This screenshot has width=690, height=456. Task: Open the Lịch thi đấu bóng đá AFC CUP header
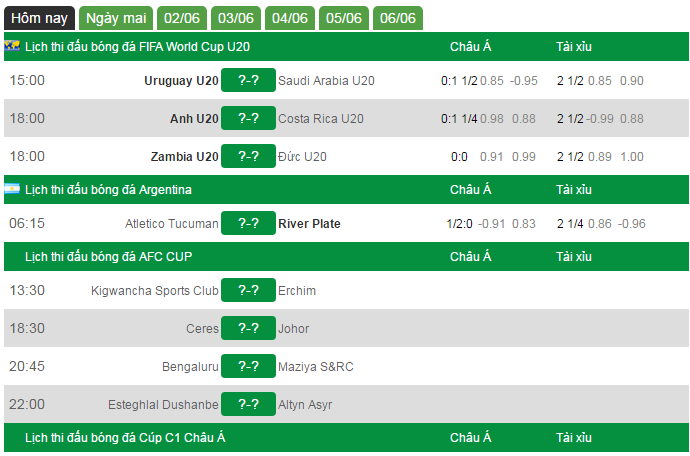coord(108,257)
